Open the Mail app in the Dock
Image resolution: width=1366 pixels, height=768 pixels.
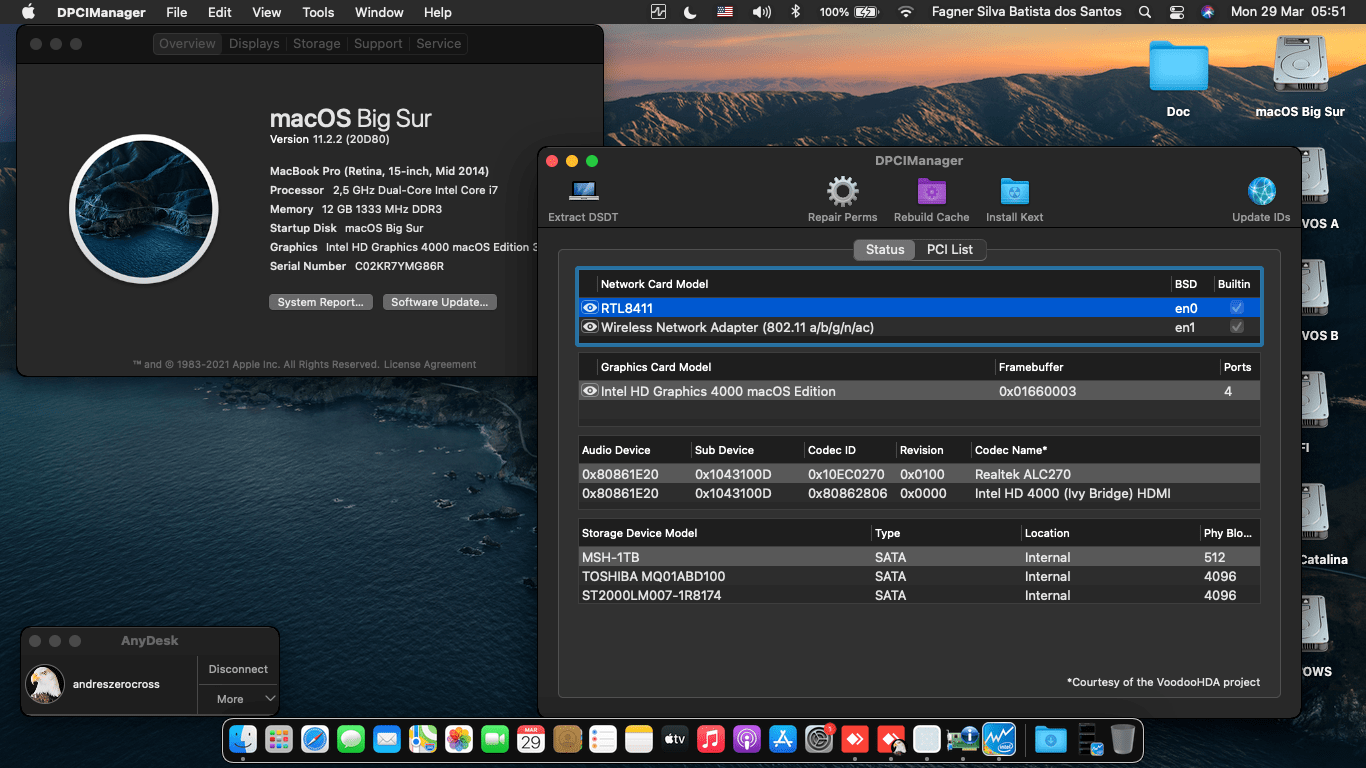(x=387, y=739)
